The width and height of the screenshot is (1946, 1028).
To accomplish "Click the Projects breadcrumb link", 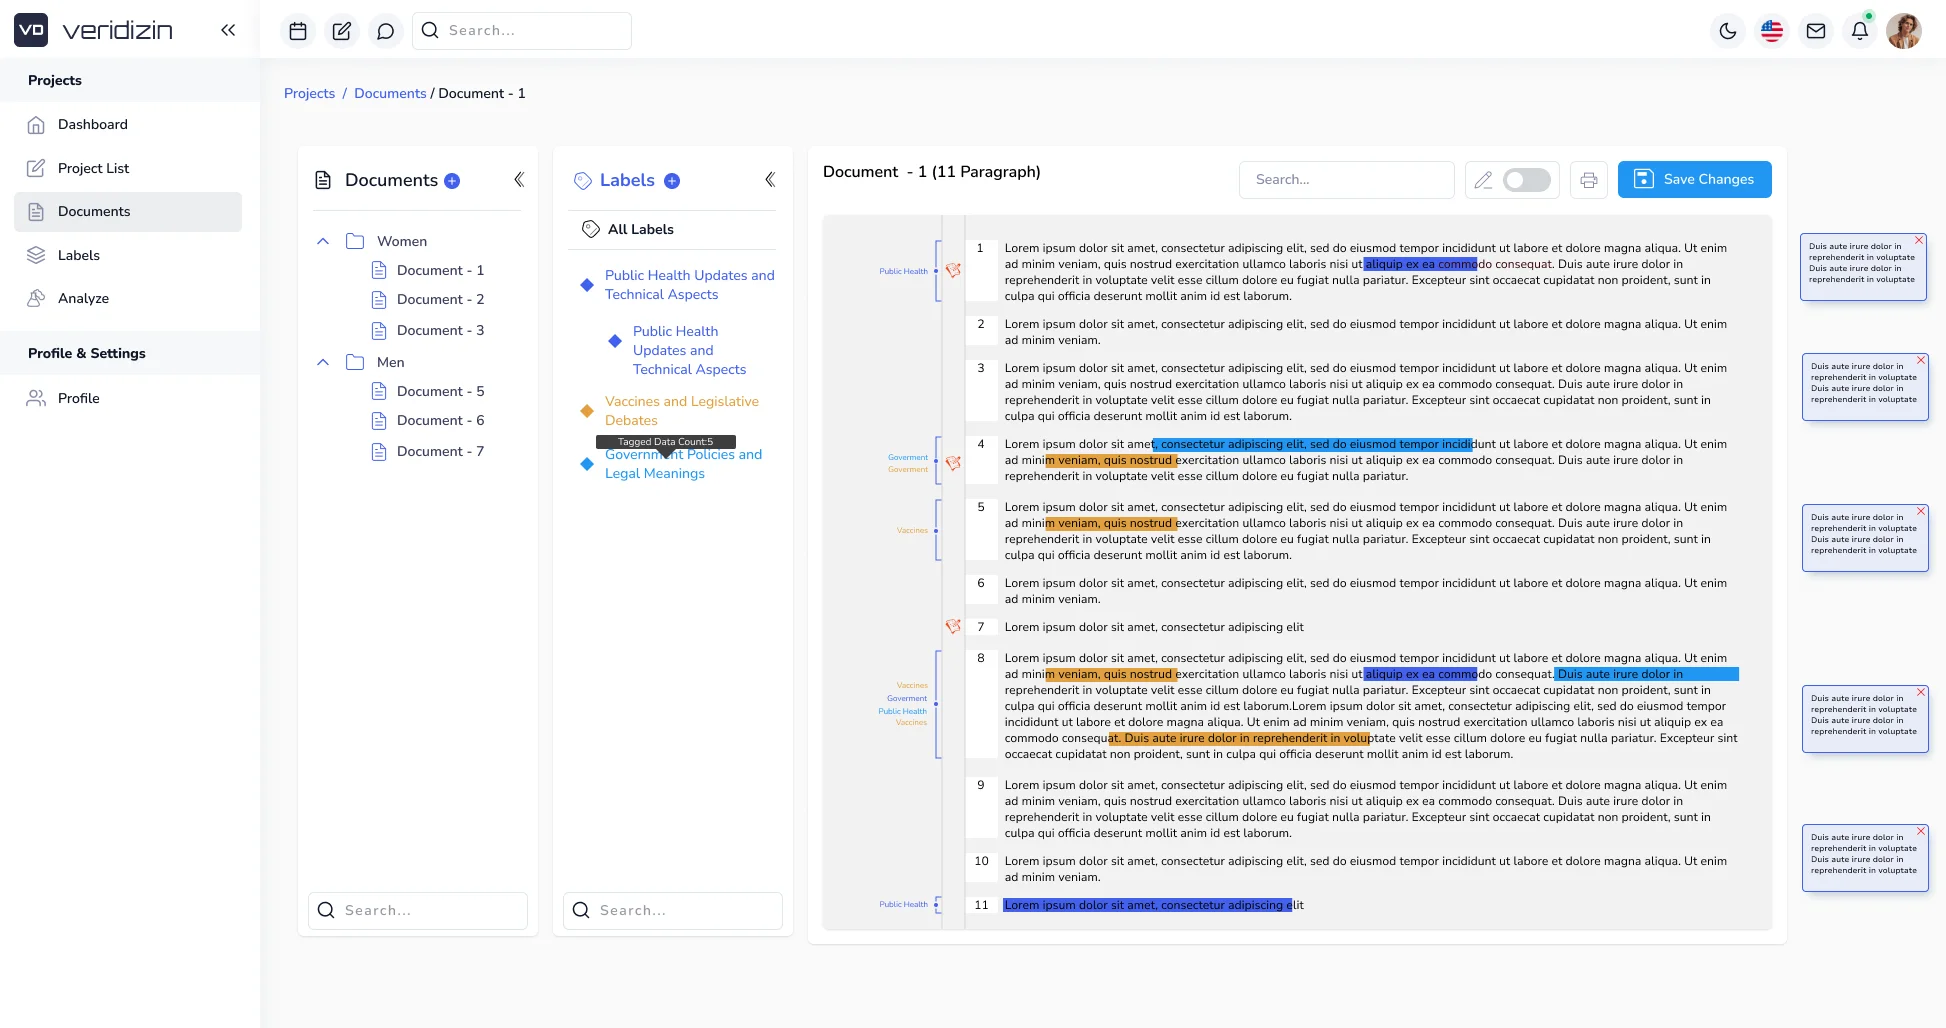I will click(x=309, y=93).
